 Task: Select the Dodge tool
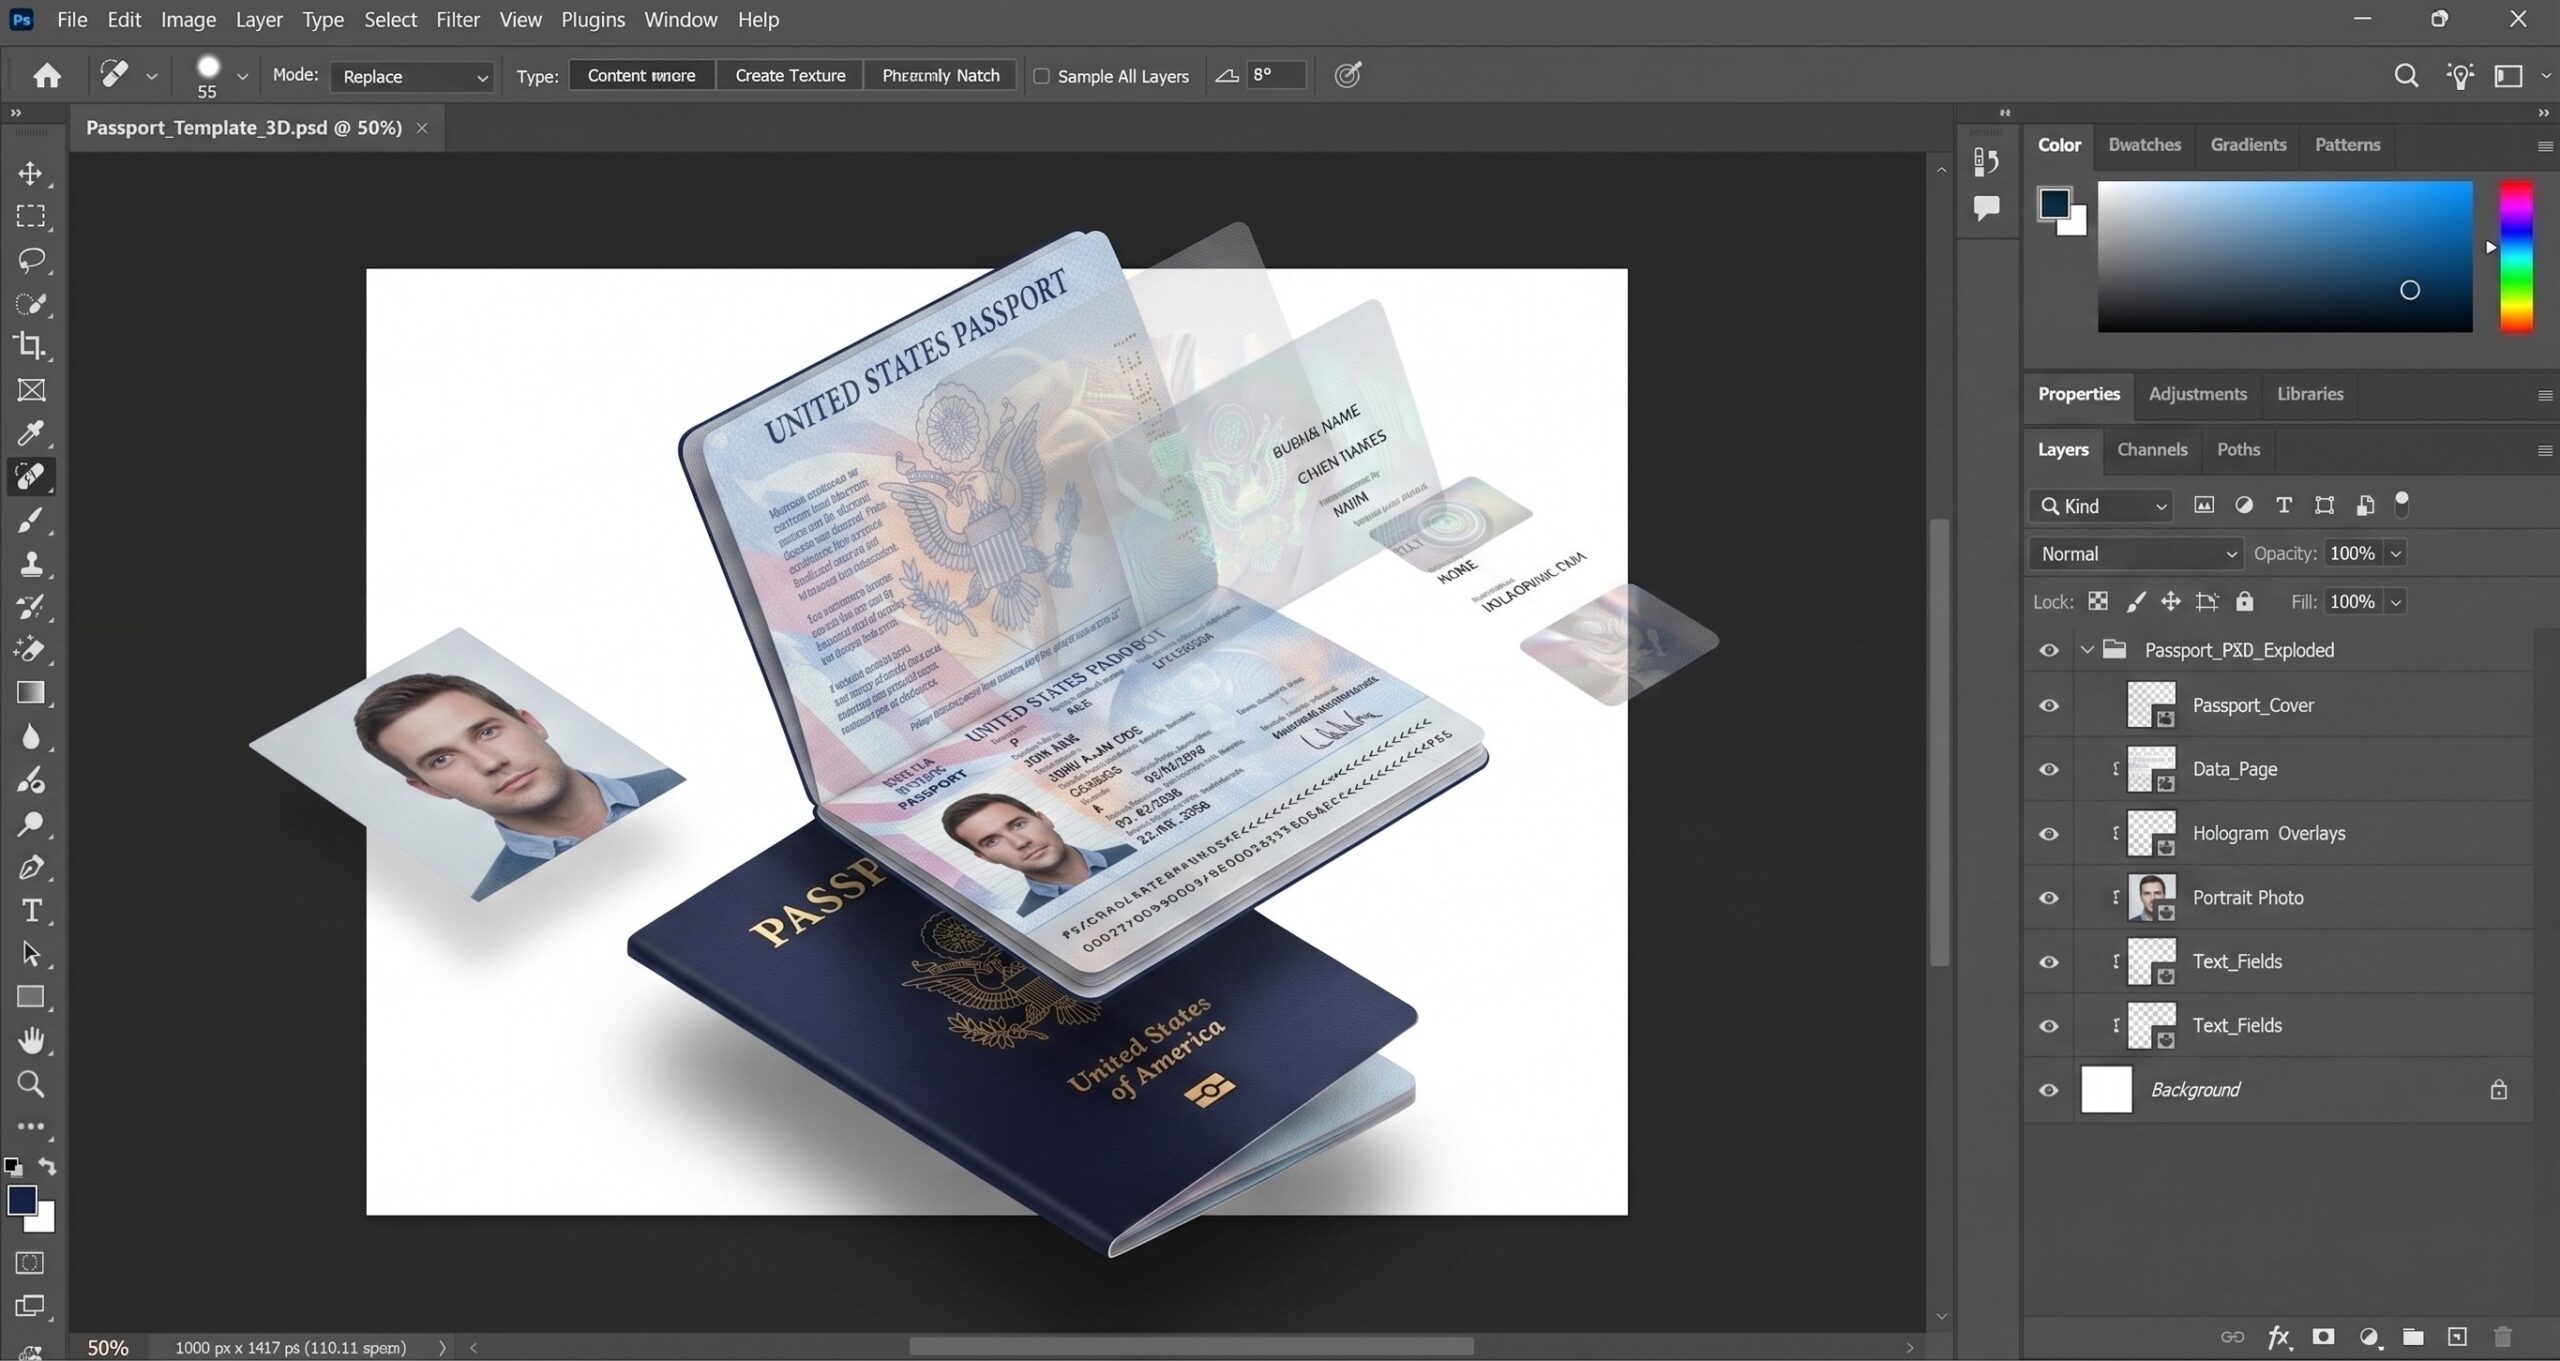pyautogui.click(x=31, y=824)
